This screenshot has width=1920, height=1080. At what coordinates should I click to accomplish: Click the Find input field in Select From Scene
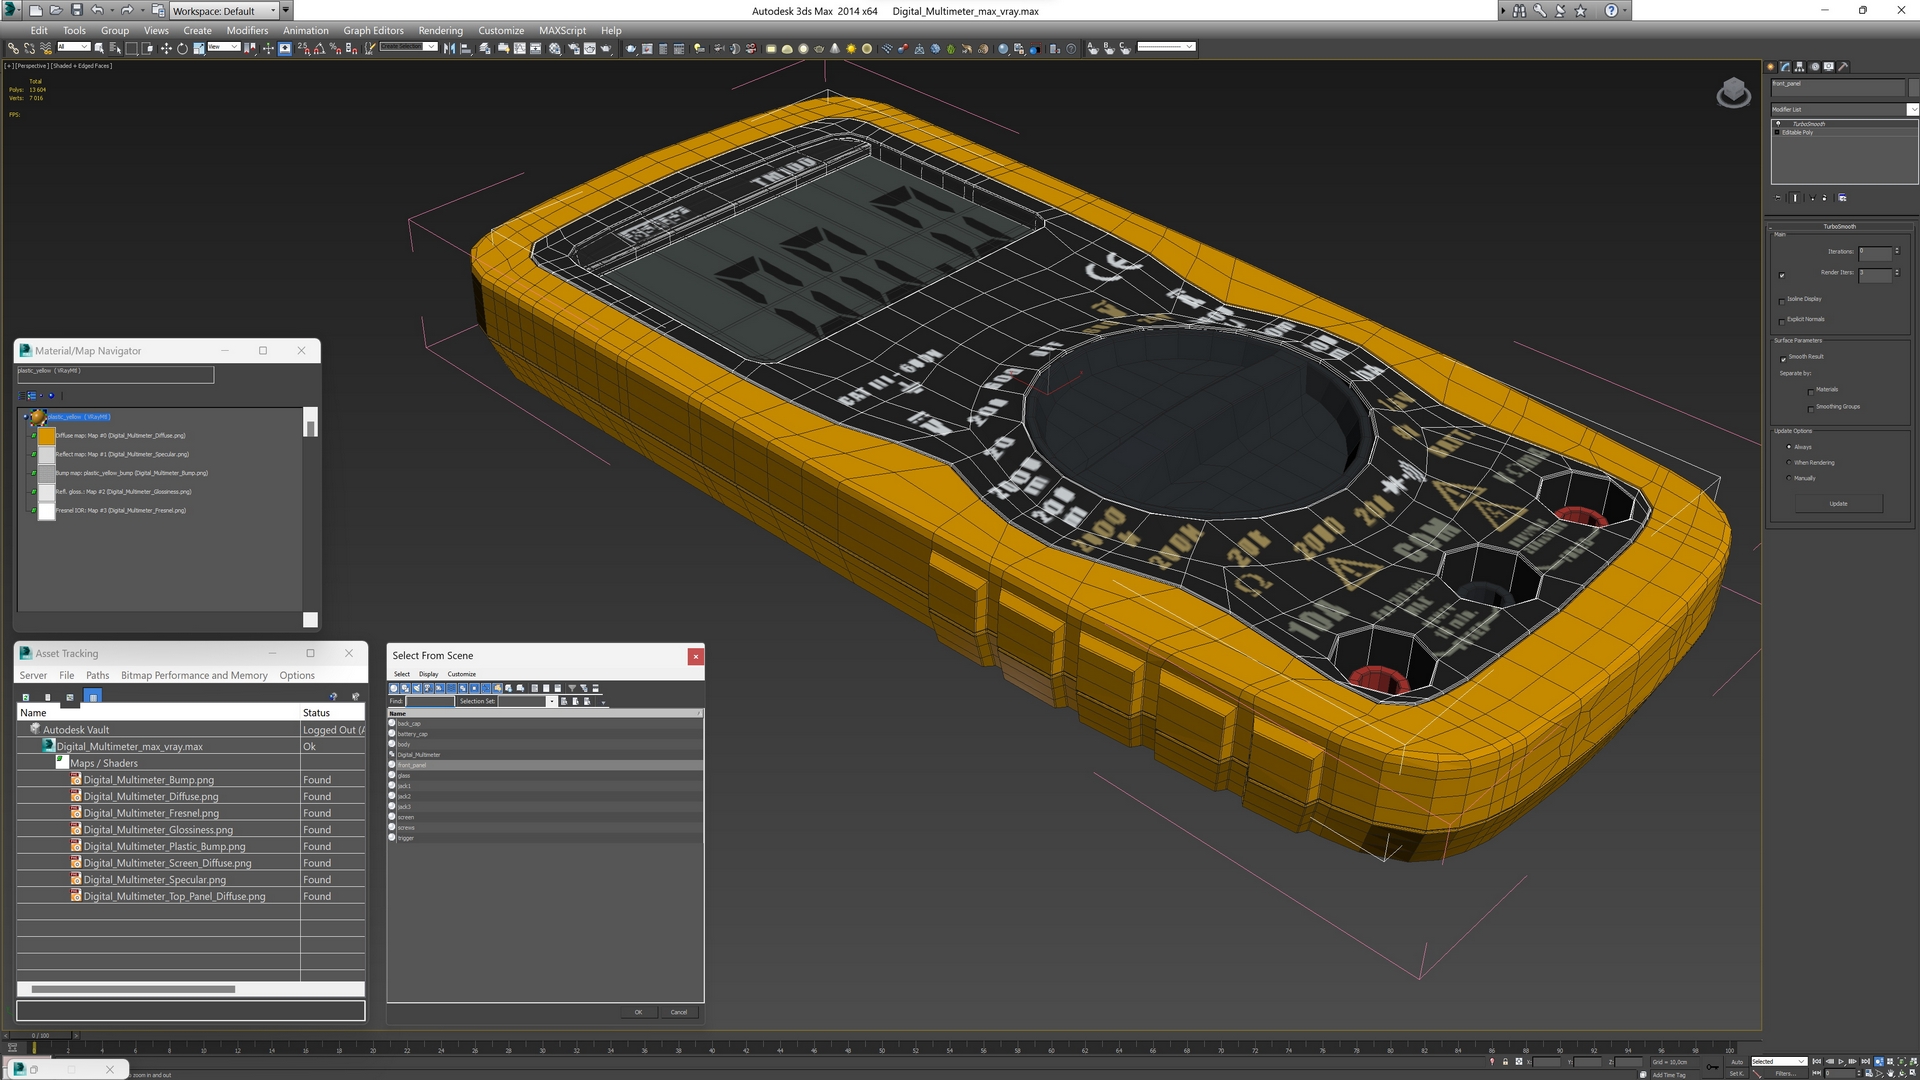pyautogui.click(x=429, y=701)
